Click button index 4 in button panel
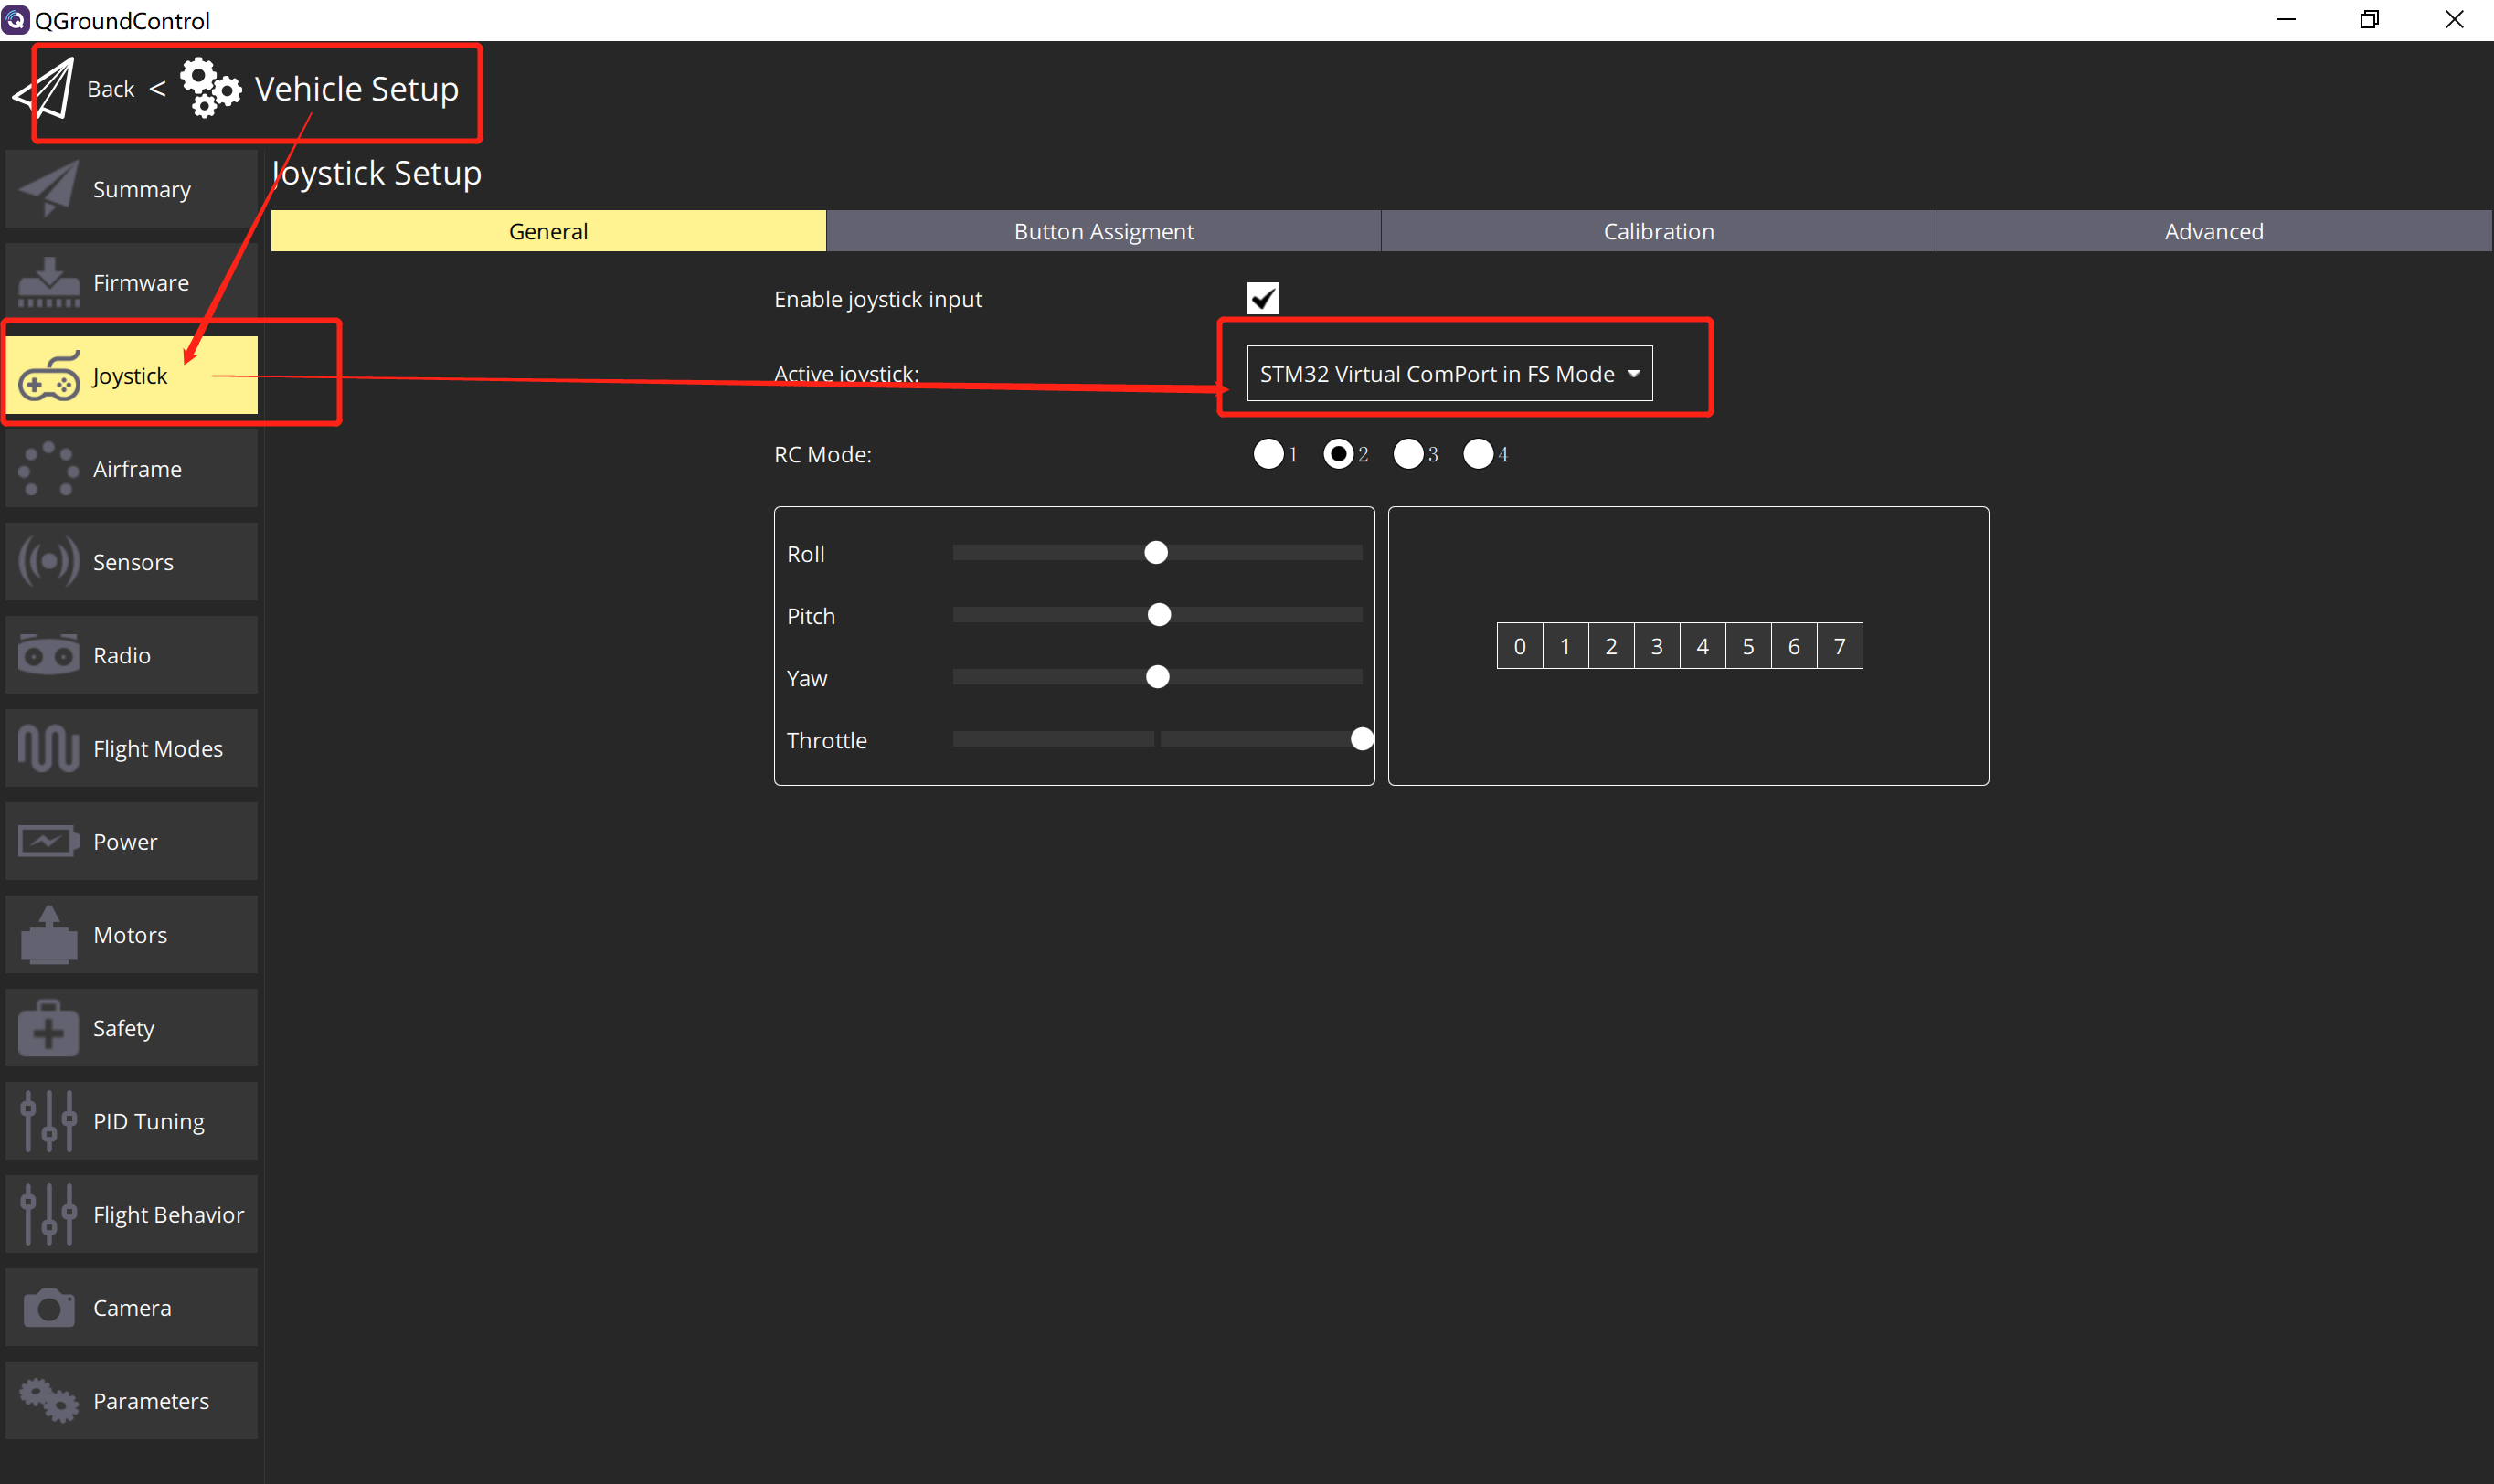 1701,647
